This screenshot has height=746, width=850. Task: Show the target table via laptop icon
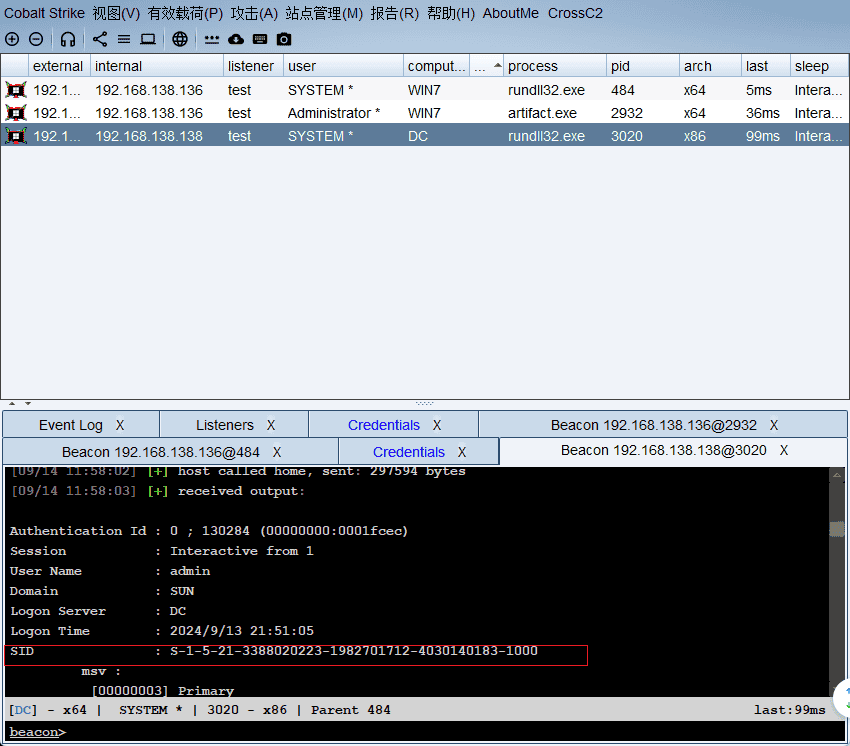148,39
